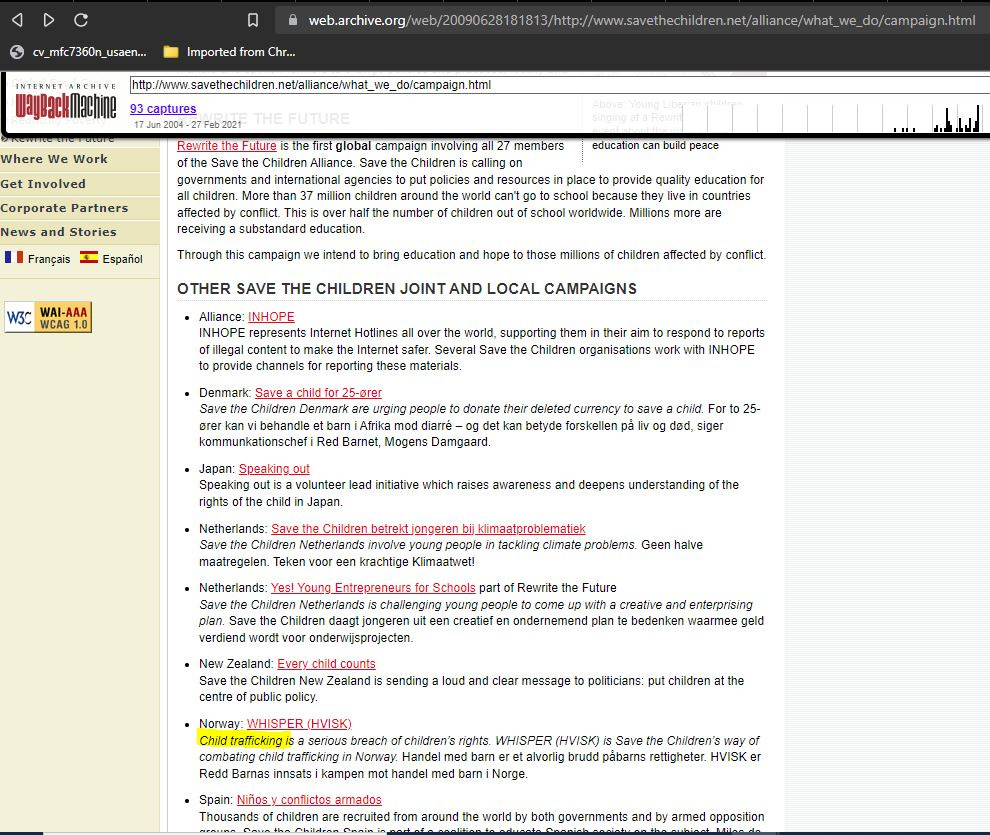This screenshot has height=835, width=990.
Task: Click the Wayback Machine logo
Action: [x=66, y=102]
